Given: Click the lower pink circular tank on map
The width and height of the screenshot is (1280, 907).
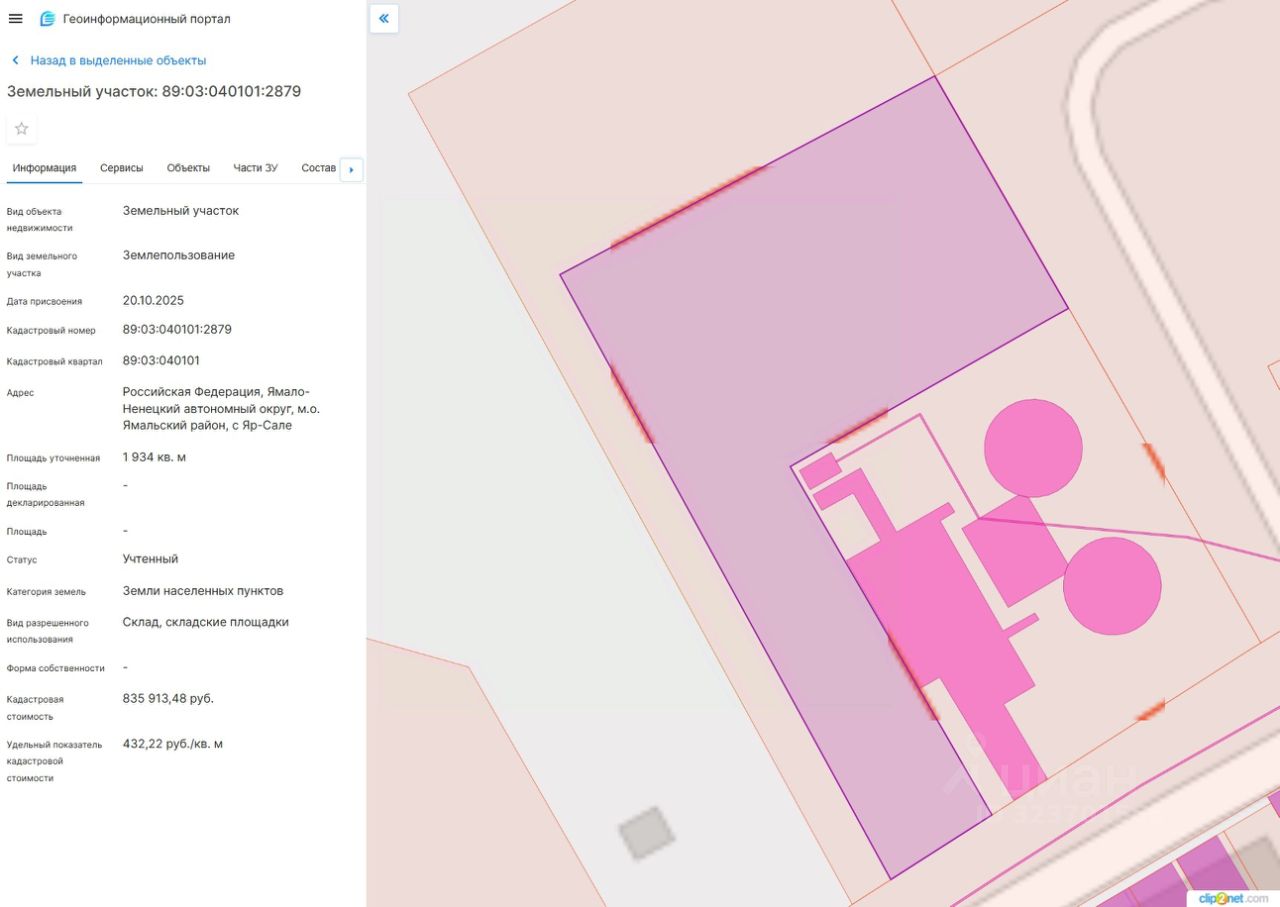Looking at the screenshot, I should tap(1112, 586).
